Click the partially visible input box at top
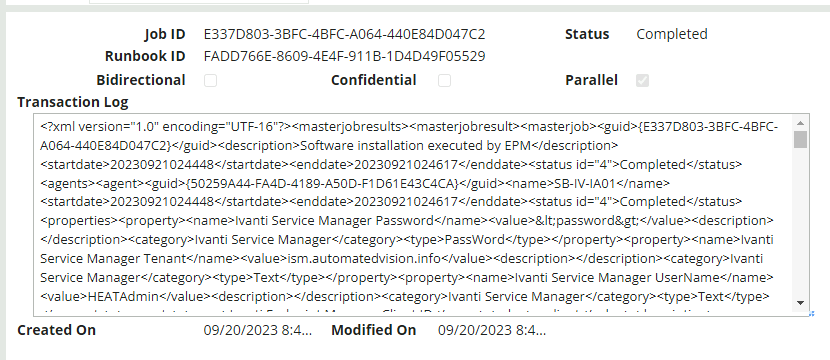 pos(199,2)
